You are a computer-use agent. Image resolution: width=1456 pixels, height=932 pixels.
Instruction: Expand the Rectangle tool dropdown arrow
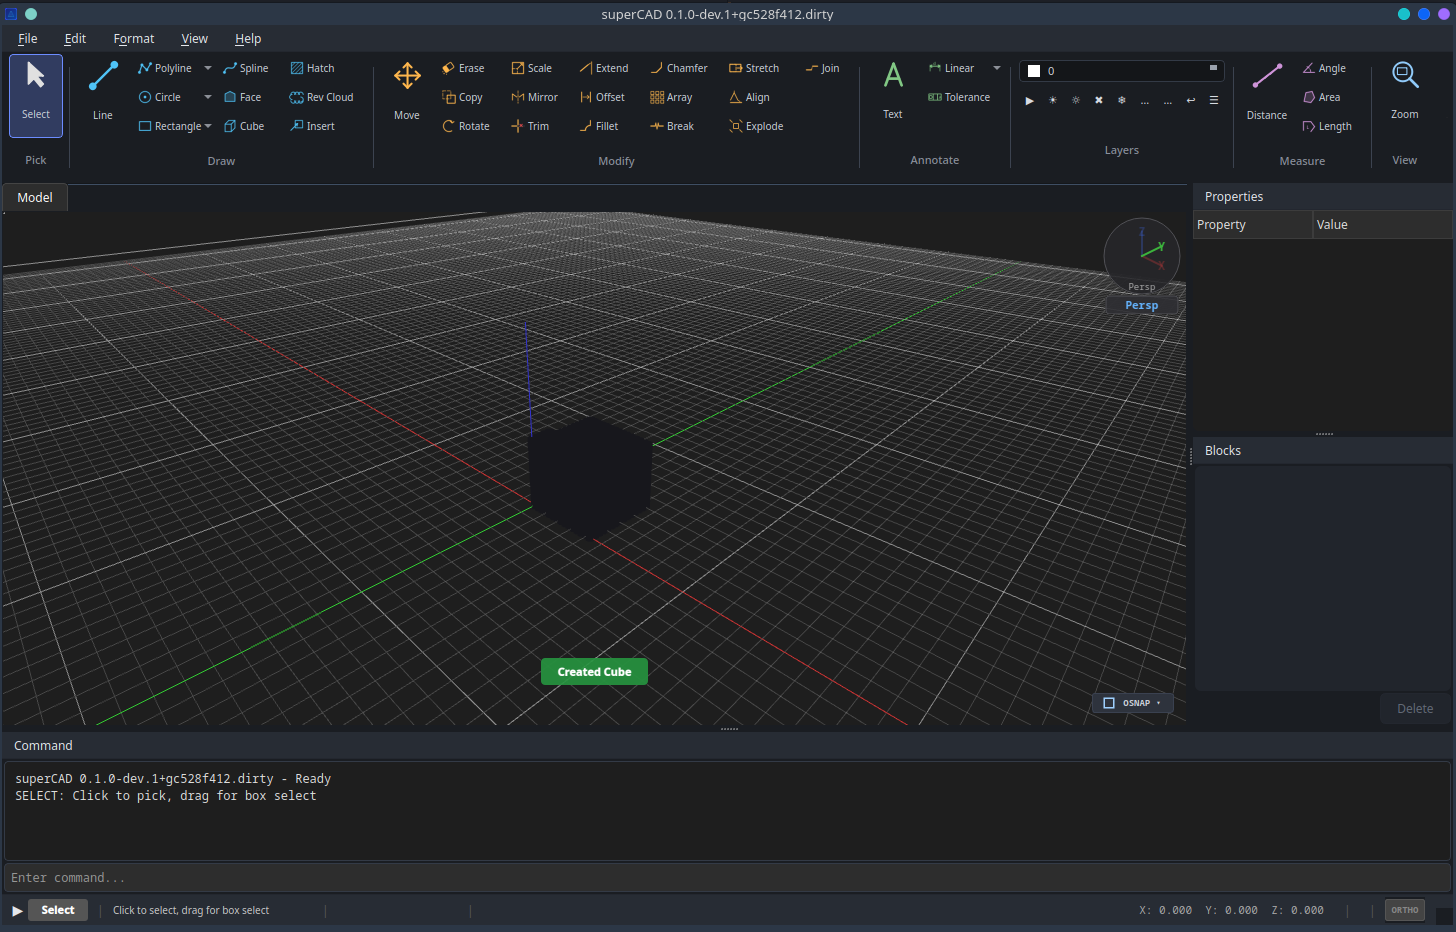click(x=208, y=126)
